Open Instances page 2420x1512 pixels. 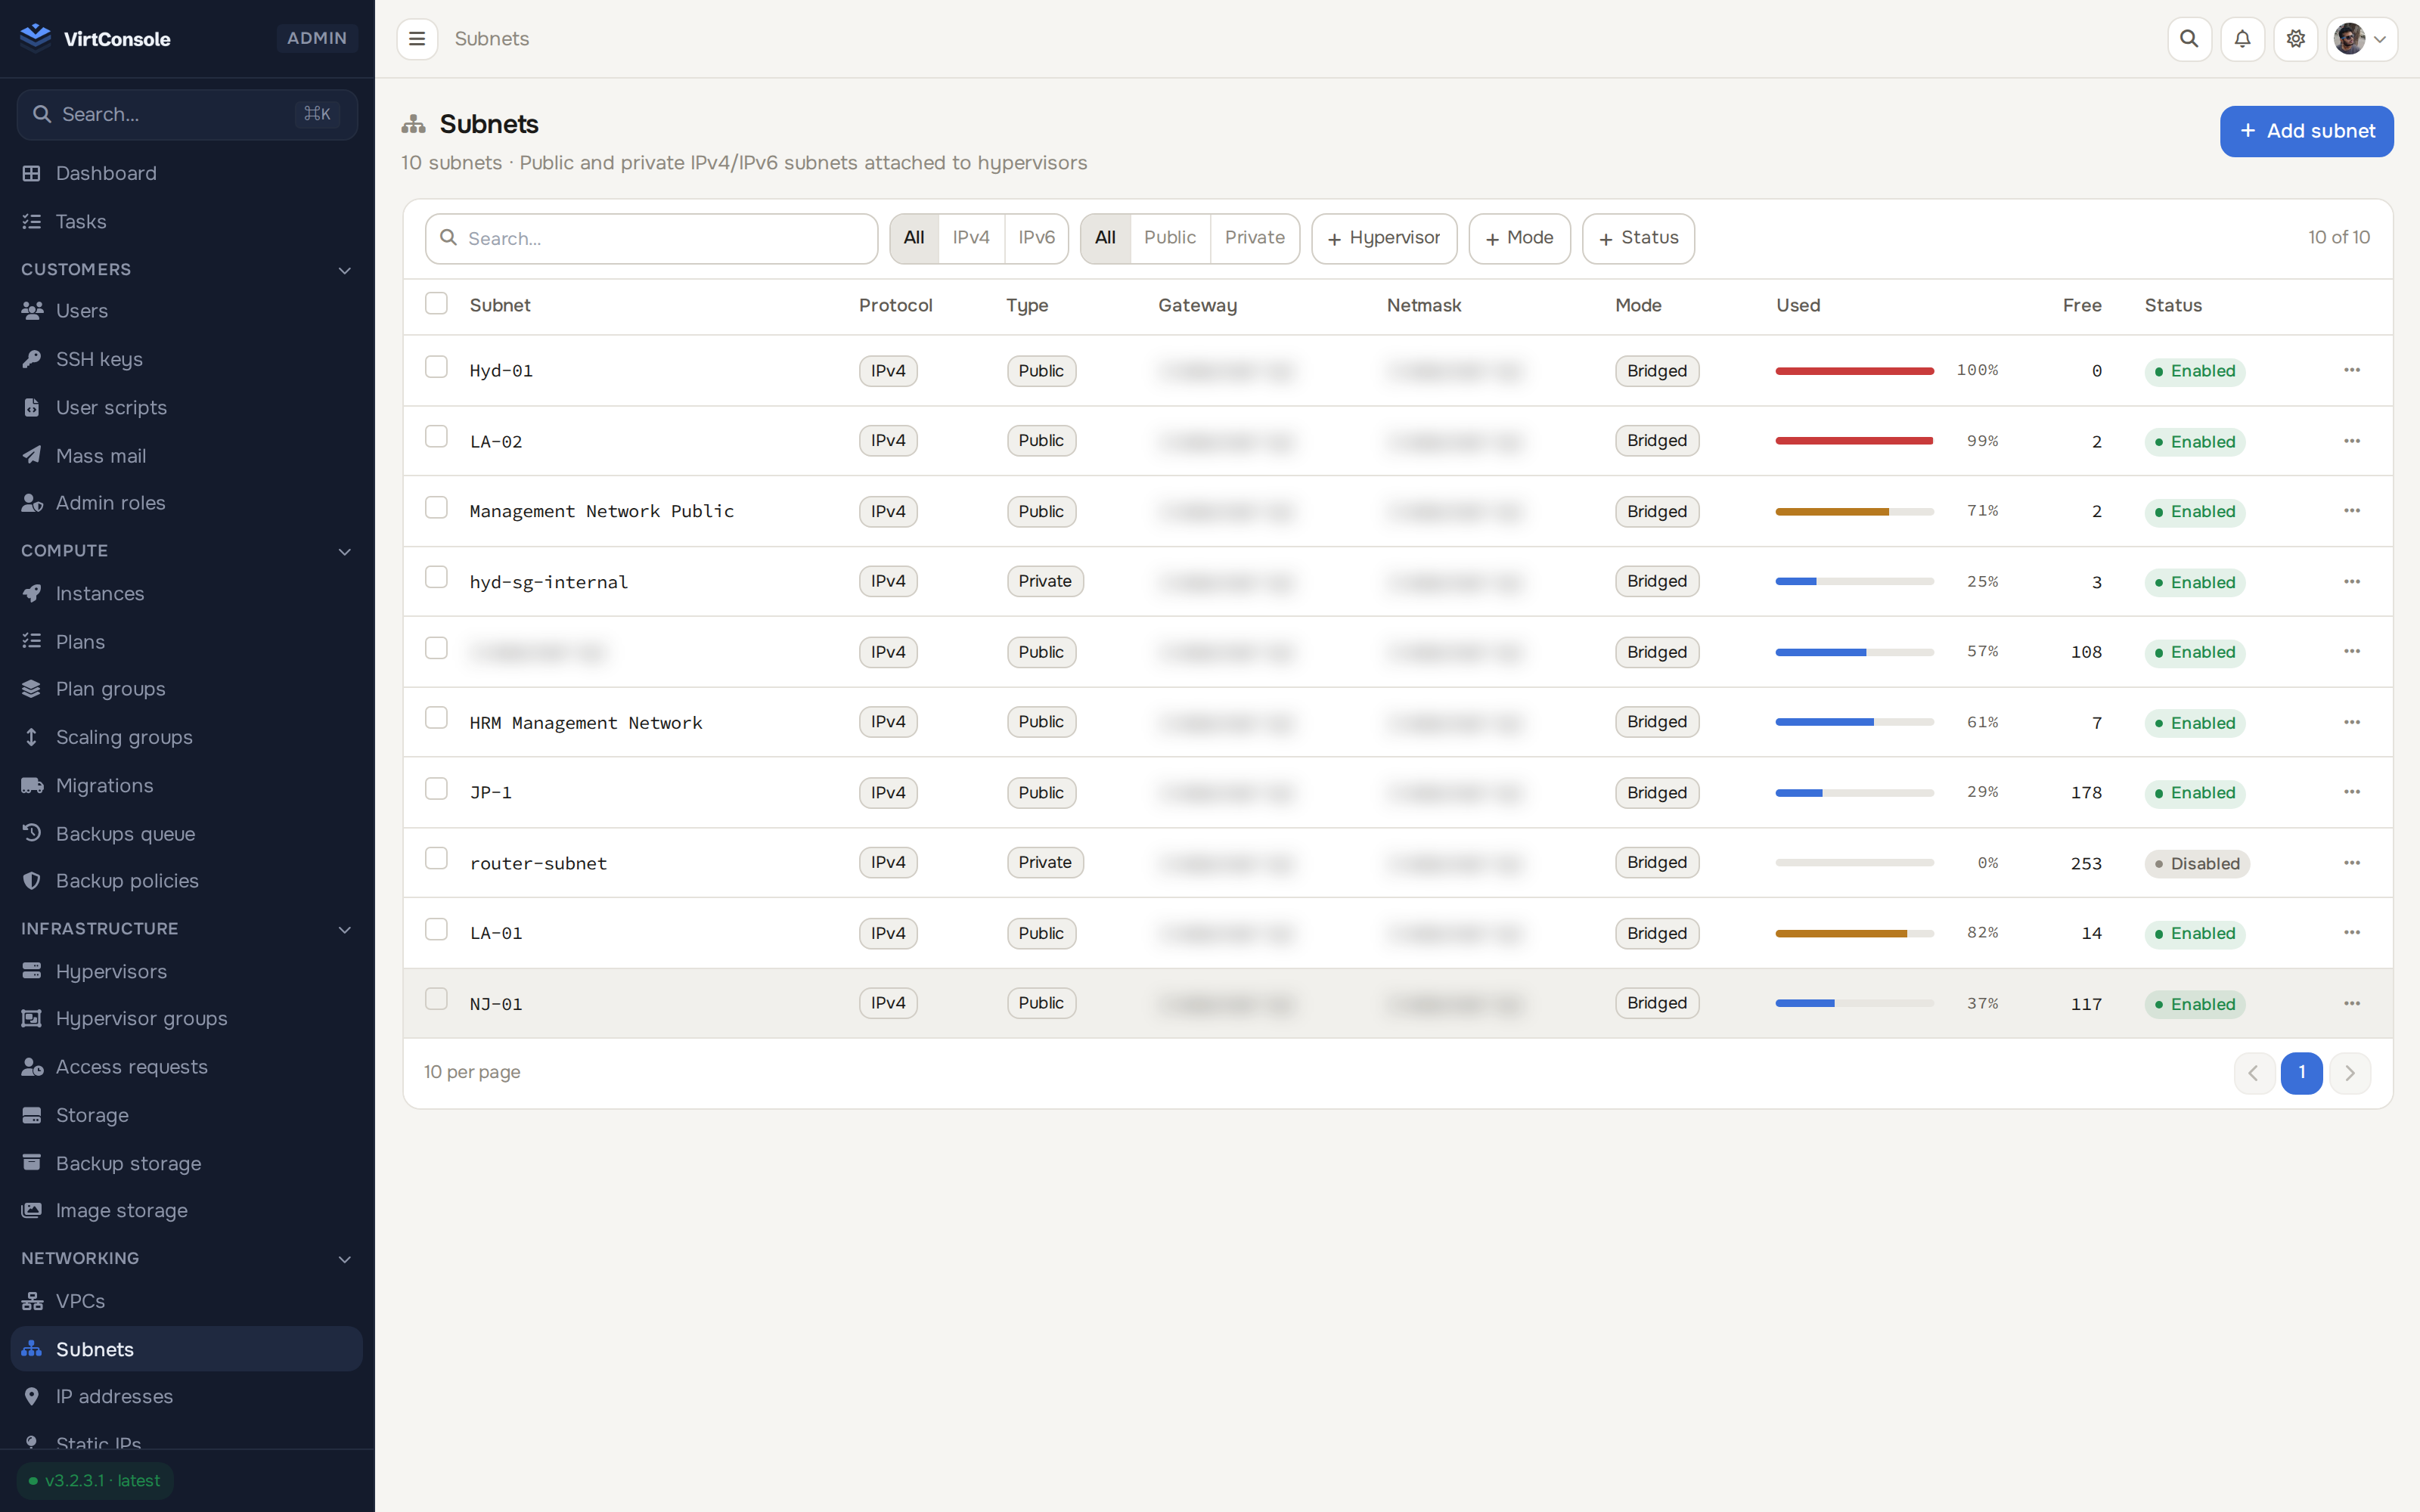click(x=187, y=593)
